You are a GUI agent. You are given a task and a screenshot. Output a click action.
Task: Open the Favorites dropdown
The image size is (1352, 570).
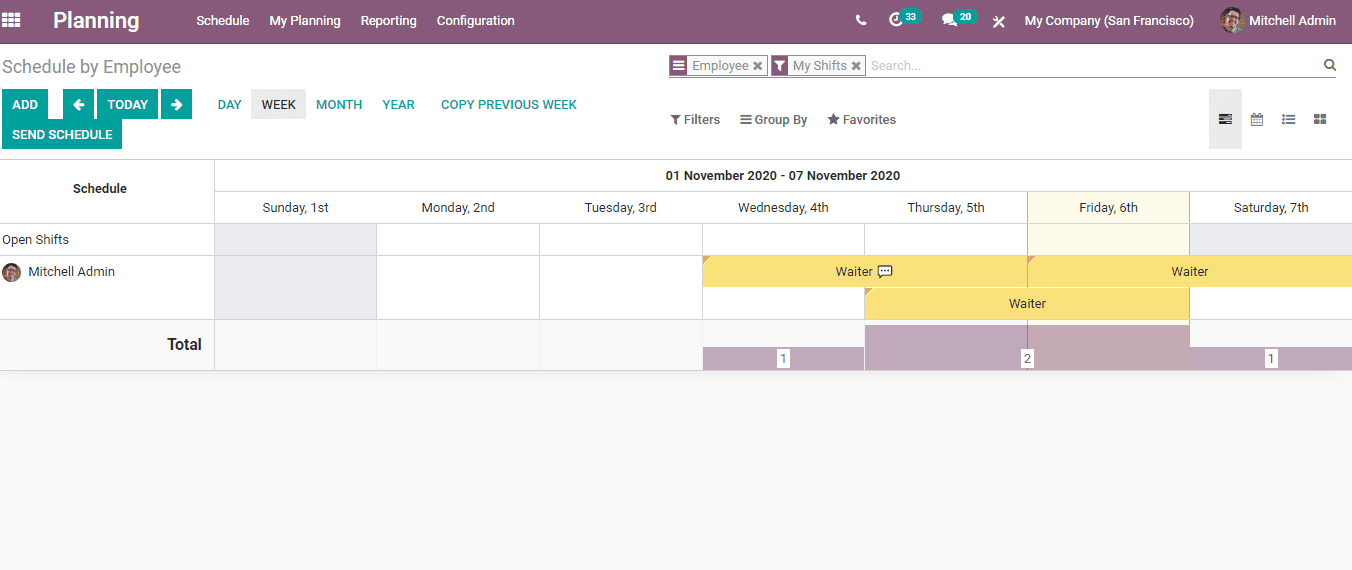pos(861,119)
